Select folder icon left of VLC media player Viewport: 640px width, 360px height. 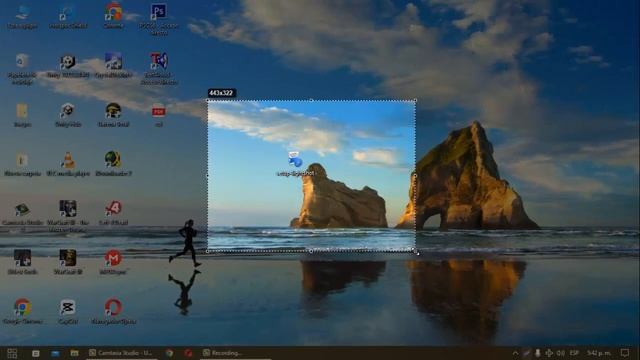pos(22,164)
